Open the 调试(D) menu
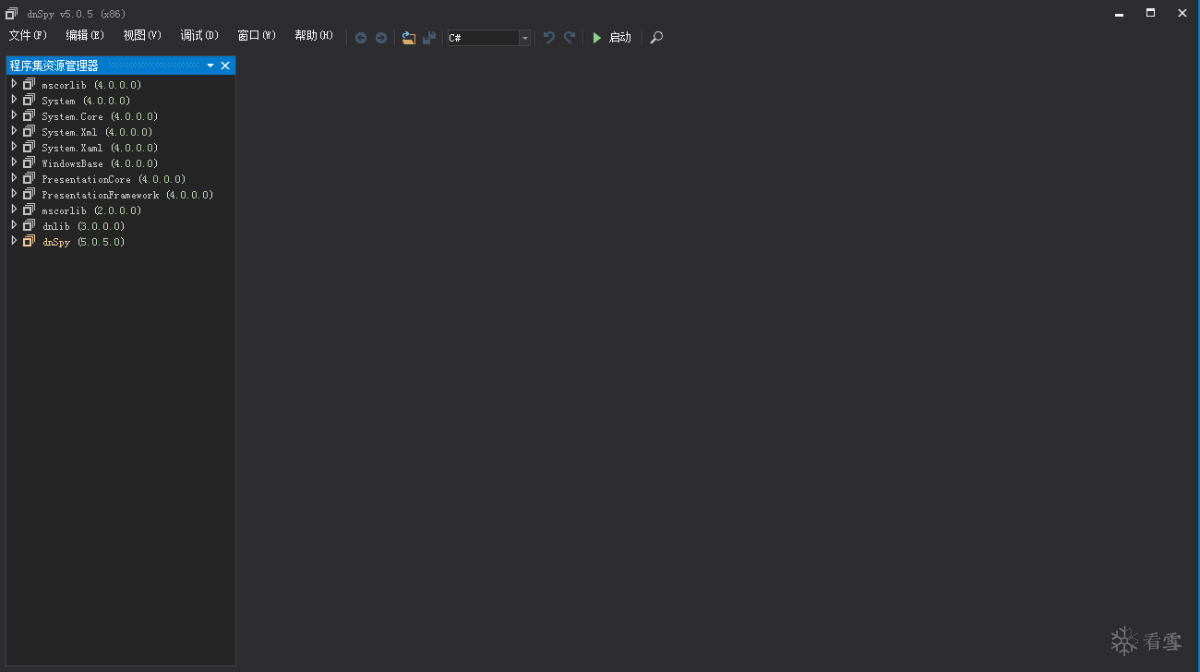1200x672 pixels. (199, 36)
